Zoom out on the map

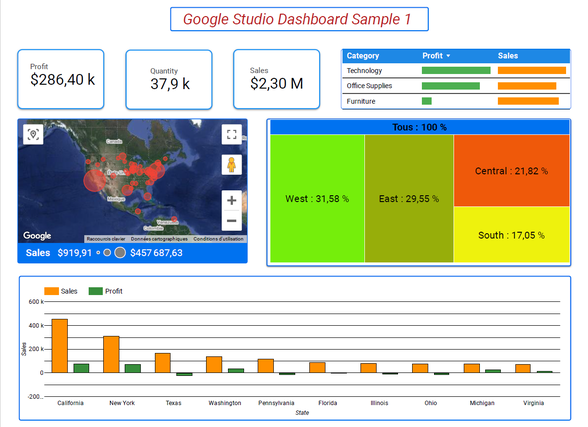point(231,220)
